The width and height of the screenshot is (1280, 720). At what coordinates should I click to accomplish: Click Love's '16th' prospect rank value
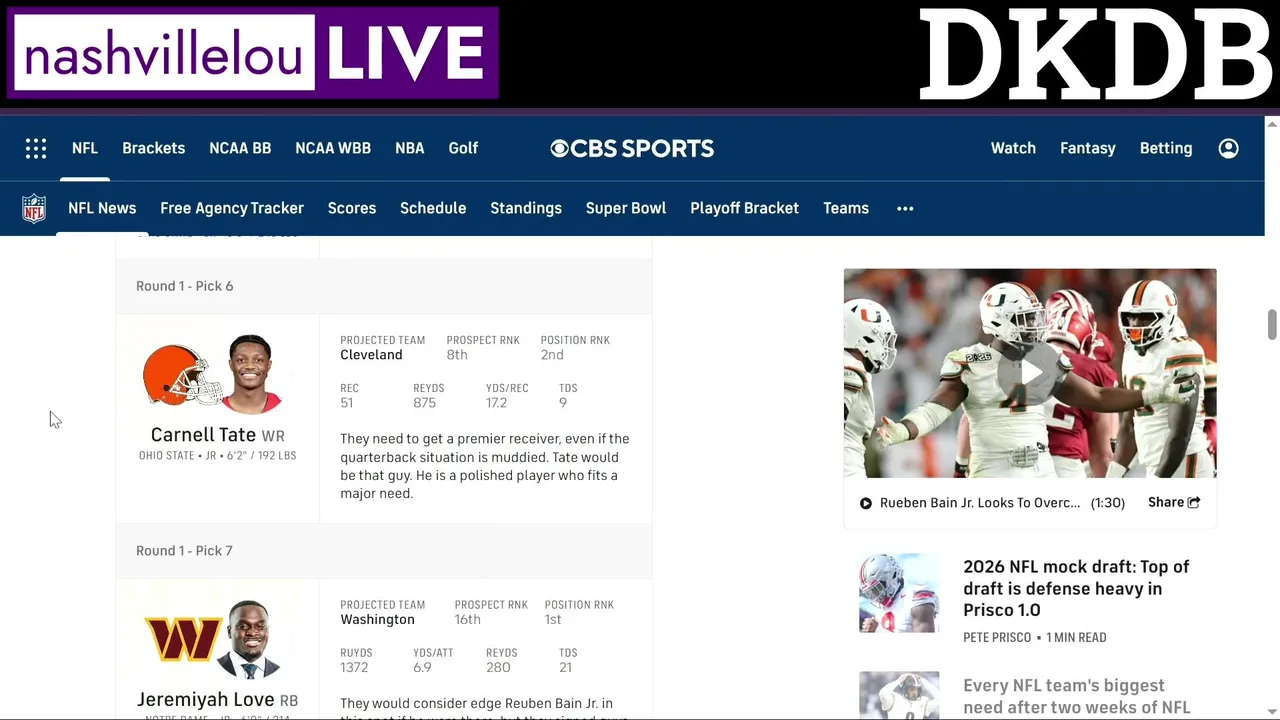coord(469,620)
